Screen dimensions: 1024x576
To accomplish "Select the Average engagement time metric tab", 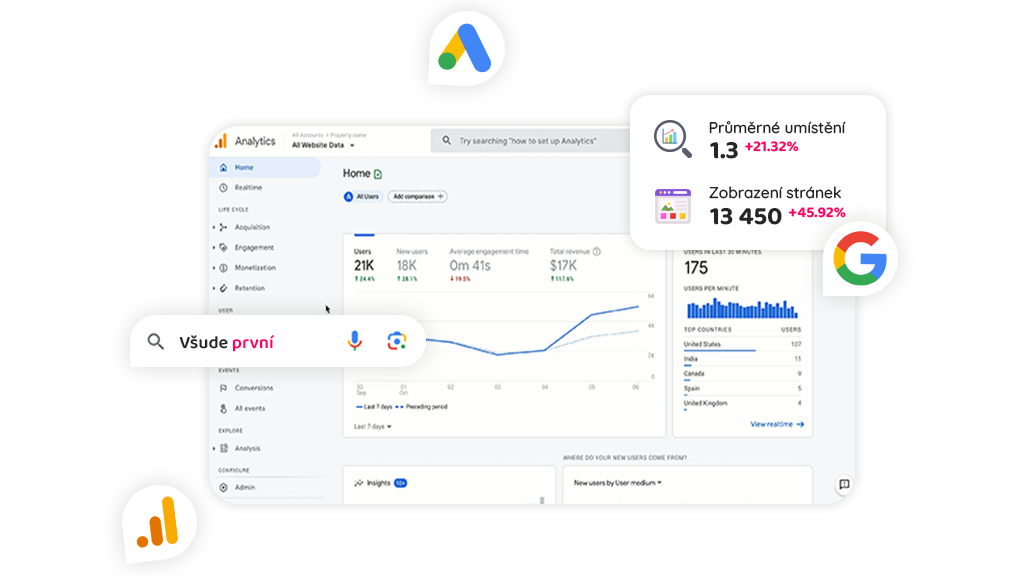I will pos(489,264).
